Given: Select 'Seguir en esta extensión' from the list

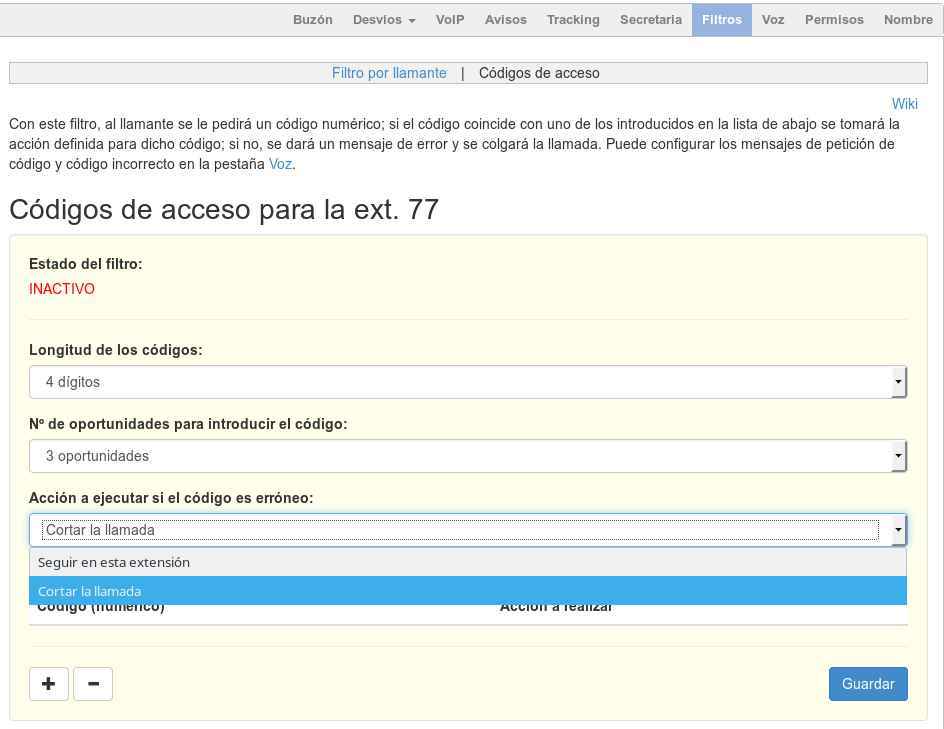Looking at the screenshot, I should coord(113,562).
